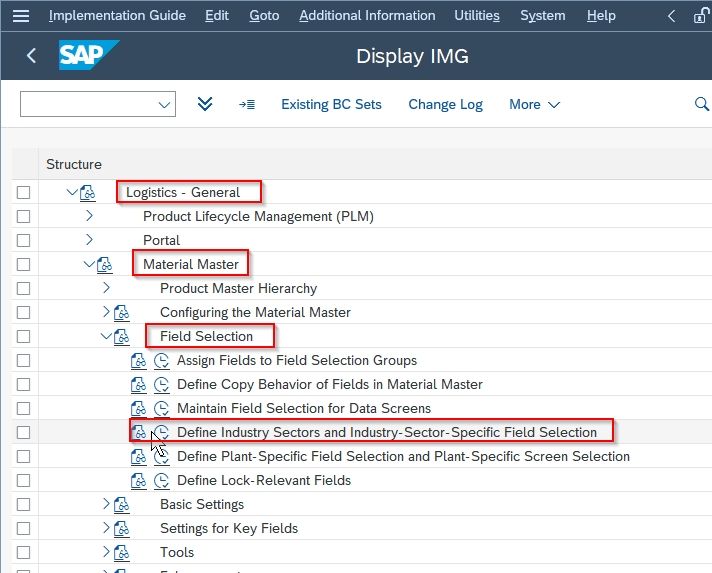Open the Help menu
712x573 pixels.
click(x=601, y=16)
